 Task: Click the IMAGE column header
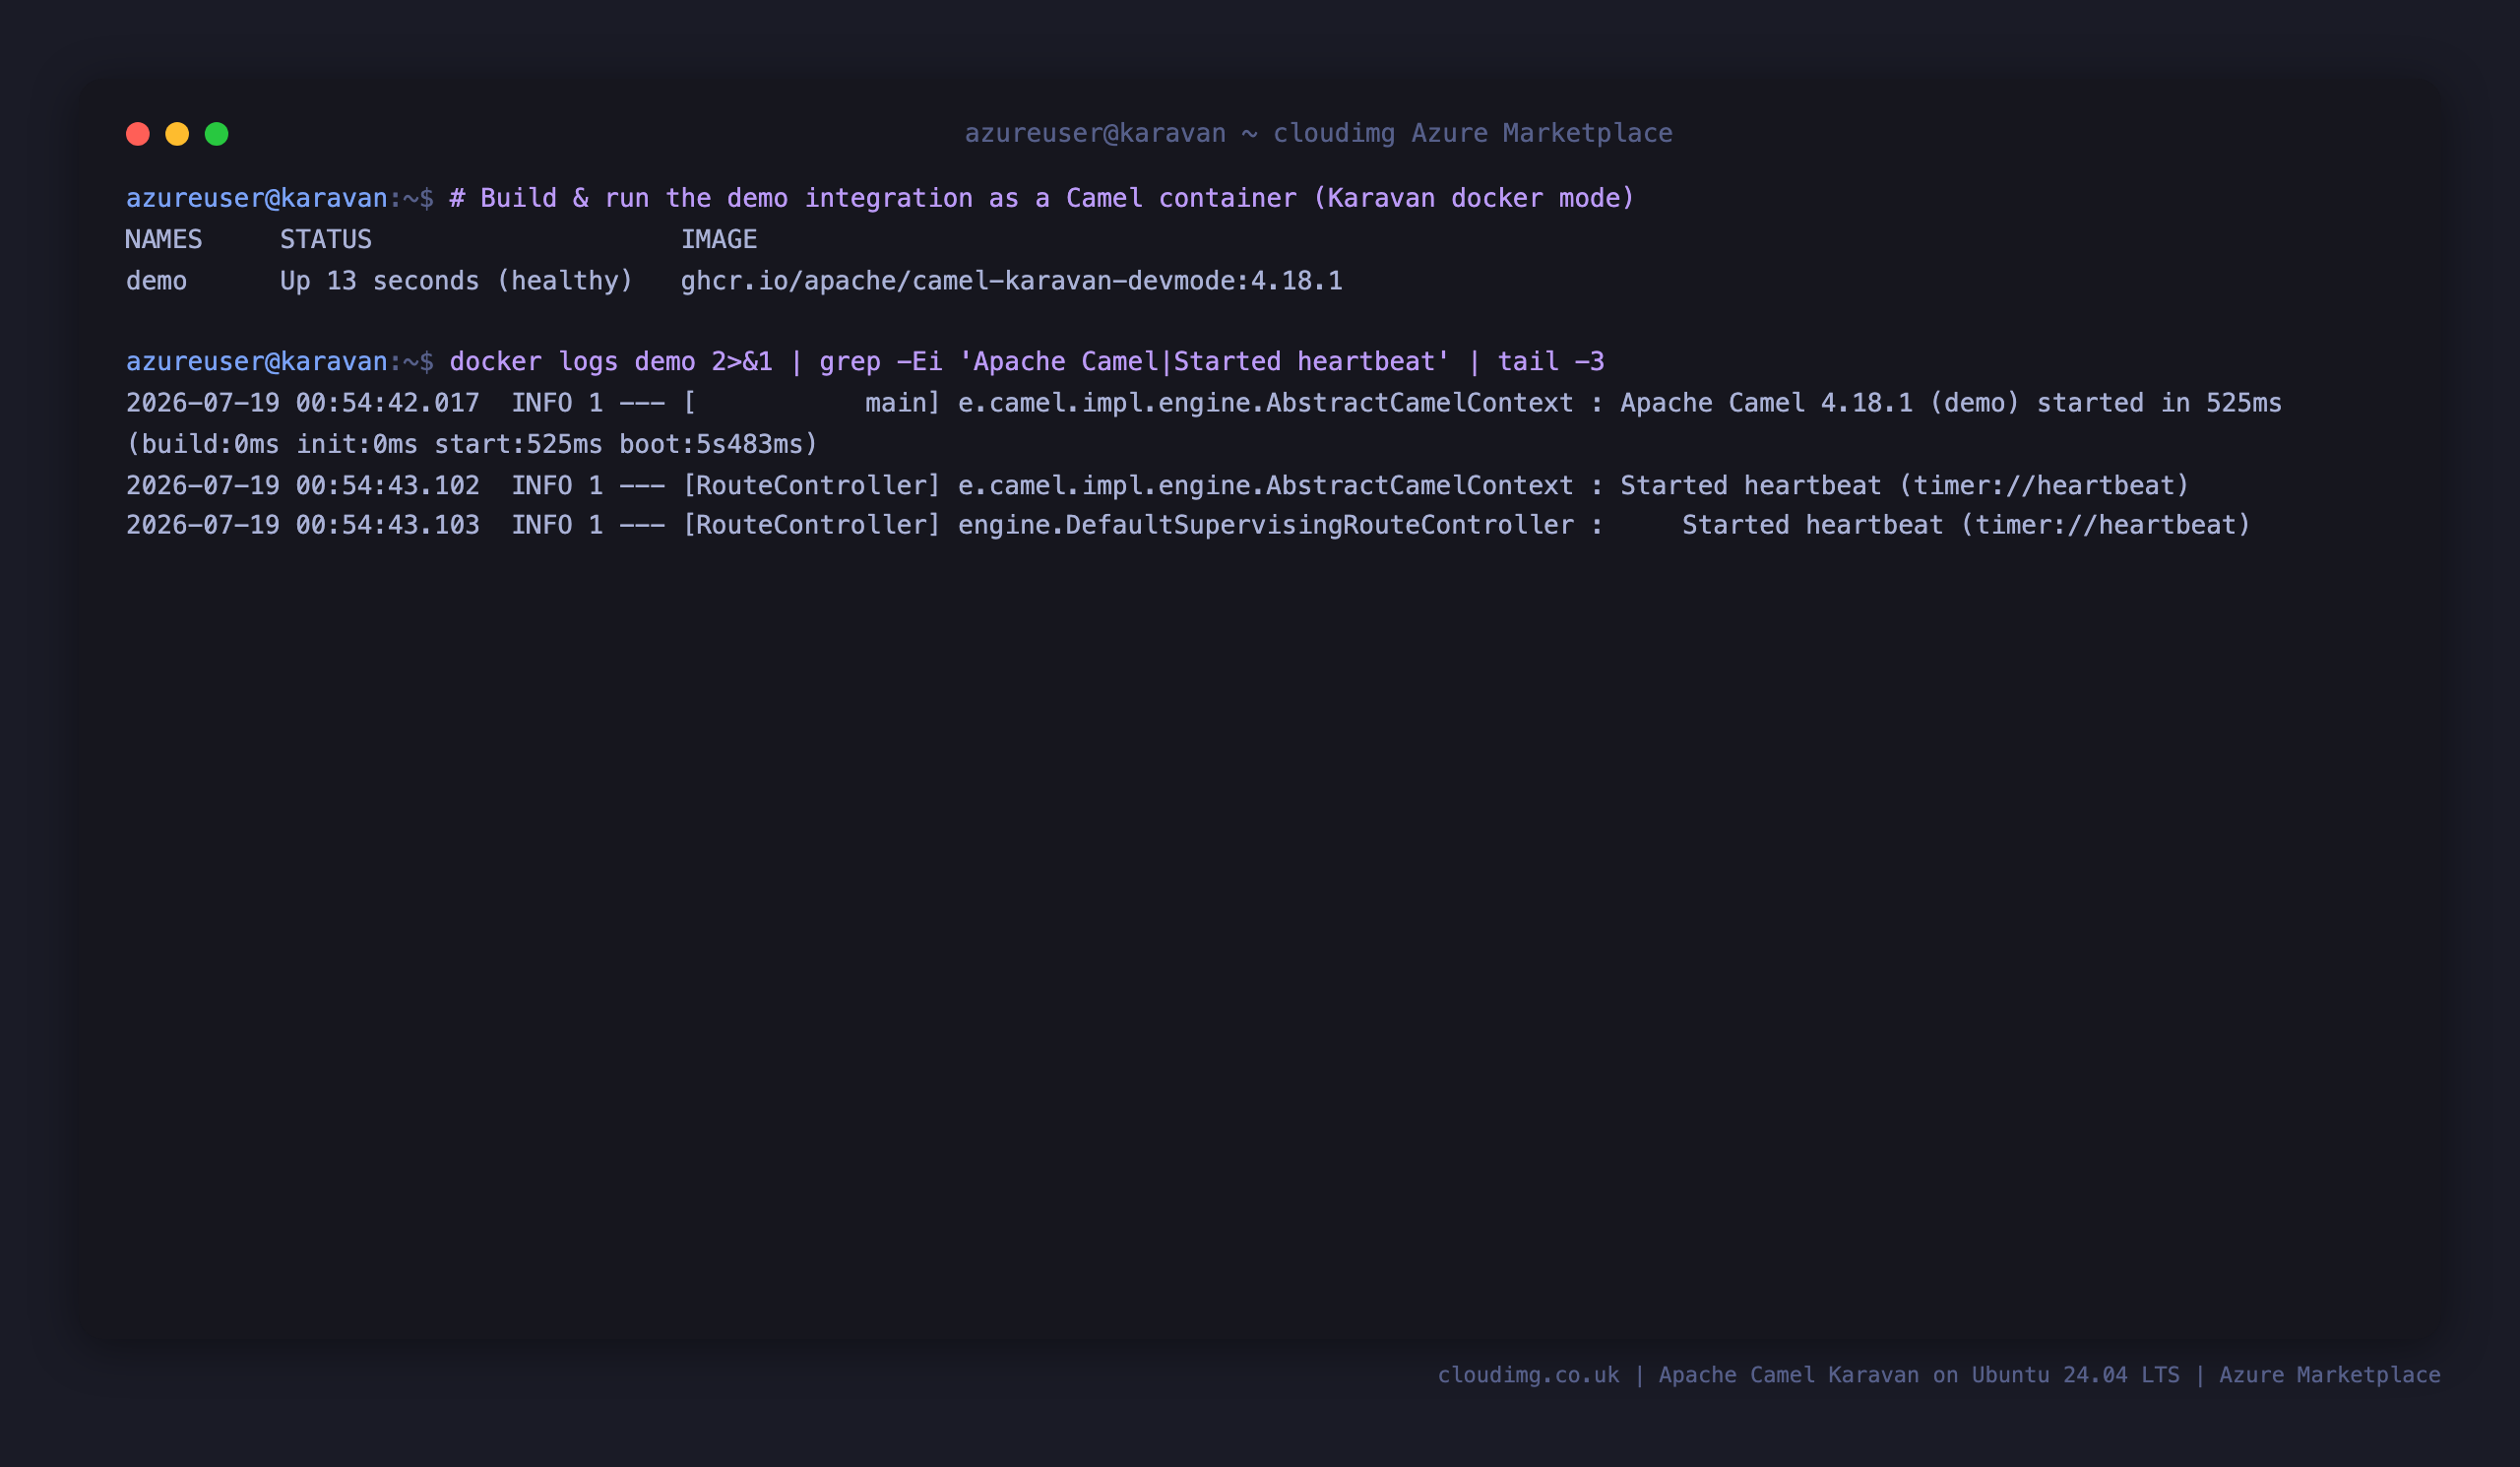click(x=719, y=239)
